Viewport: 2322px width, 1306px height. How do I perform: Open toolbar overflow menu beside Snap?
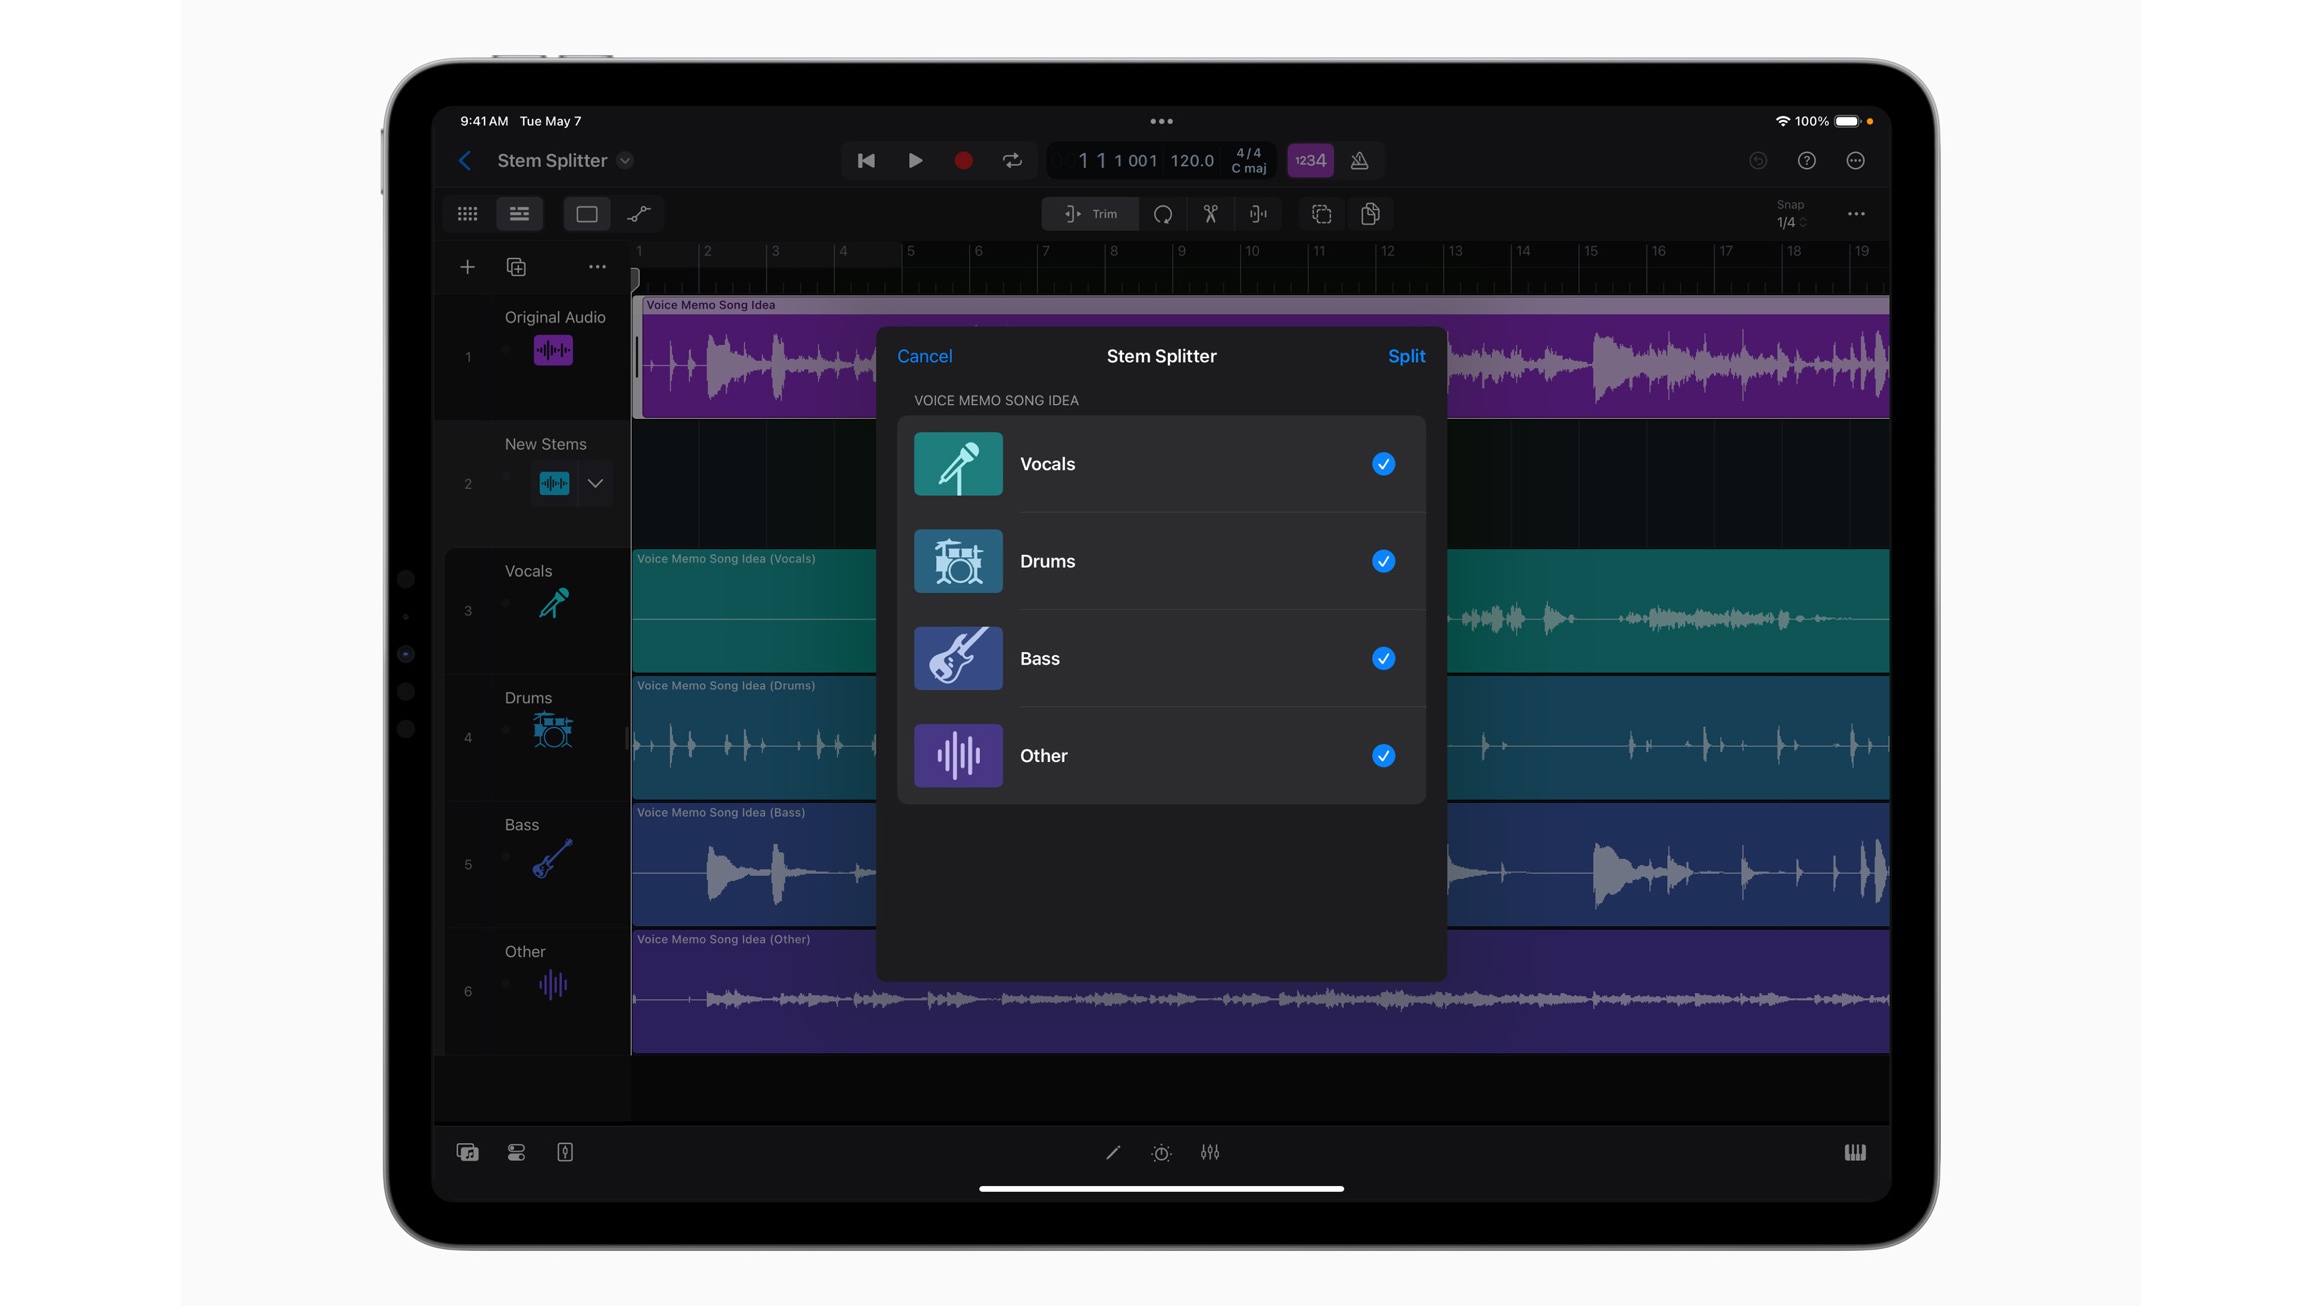[x=1856, y=214]
